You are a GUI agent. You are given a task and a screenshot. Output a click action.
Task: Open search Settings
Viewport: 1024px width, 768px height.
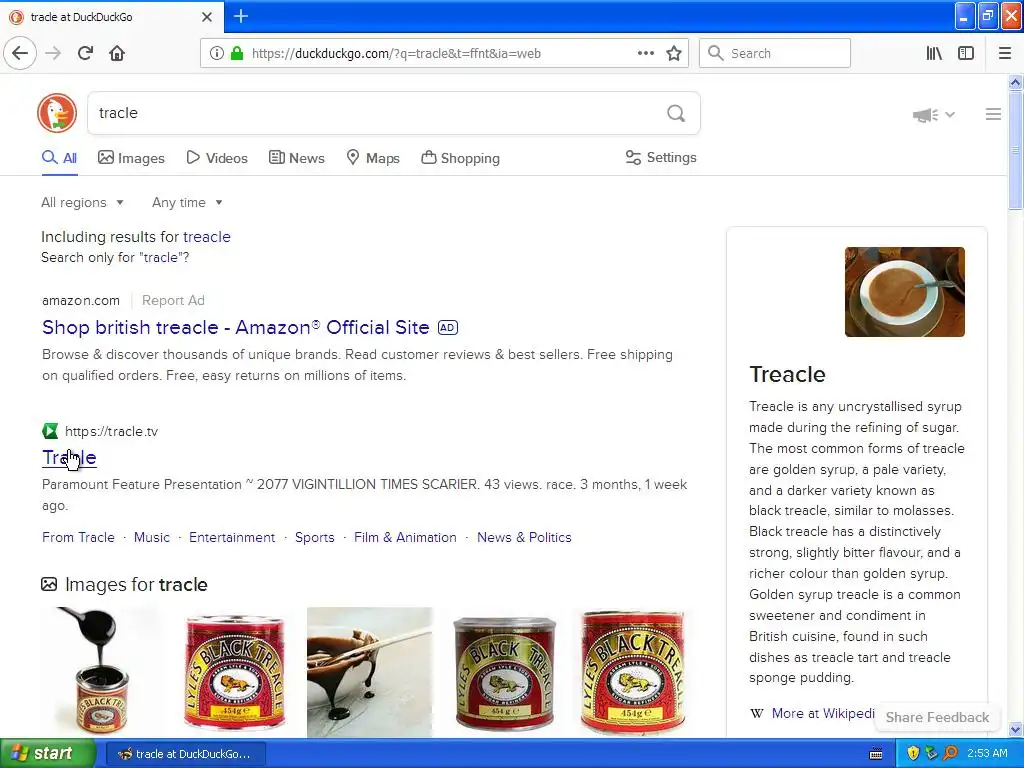point(661,157)
